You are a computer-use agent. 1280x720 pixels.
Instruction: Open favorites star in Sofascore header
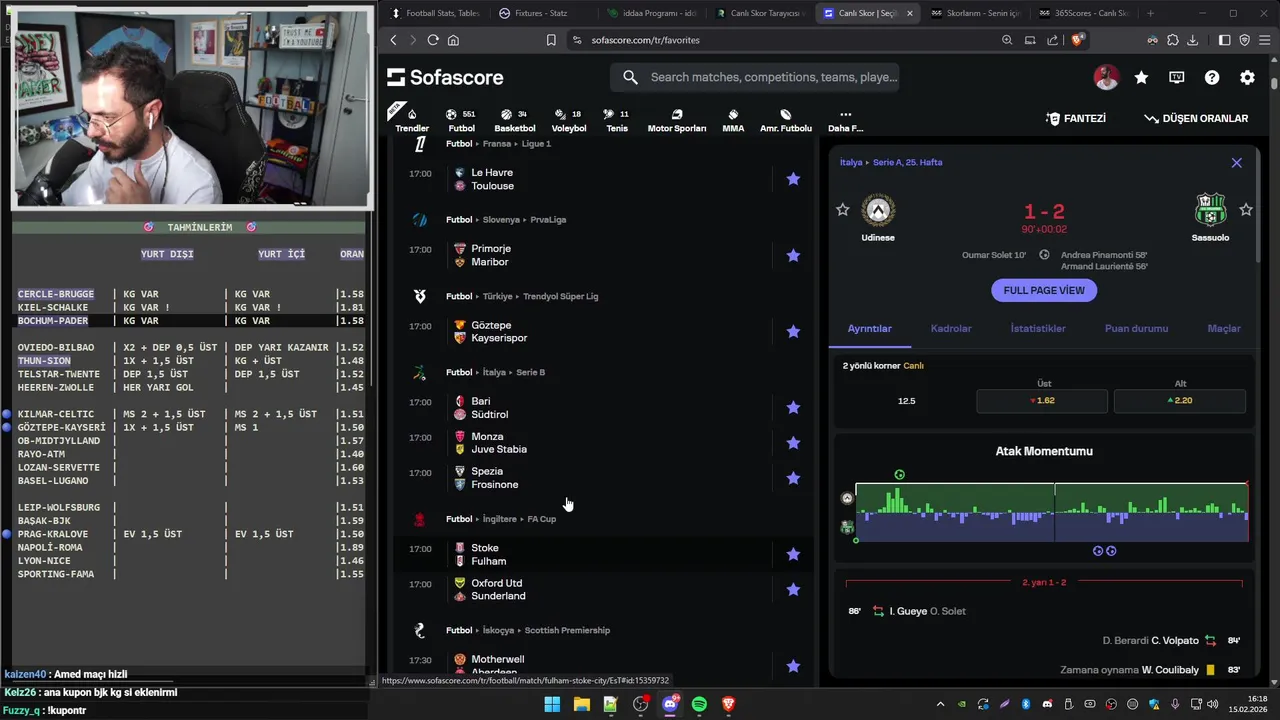(x=1141, y=77)
